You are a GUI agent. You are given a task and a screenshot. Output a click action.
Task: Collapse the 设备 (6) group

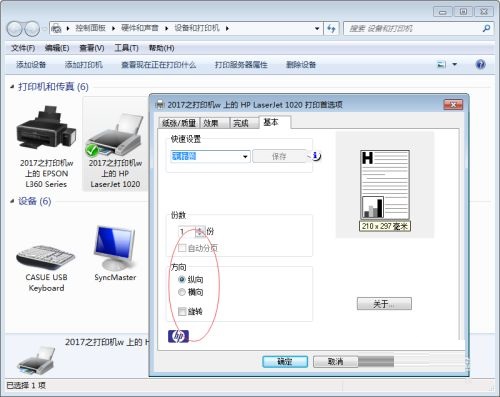12,201
